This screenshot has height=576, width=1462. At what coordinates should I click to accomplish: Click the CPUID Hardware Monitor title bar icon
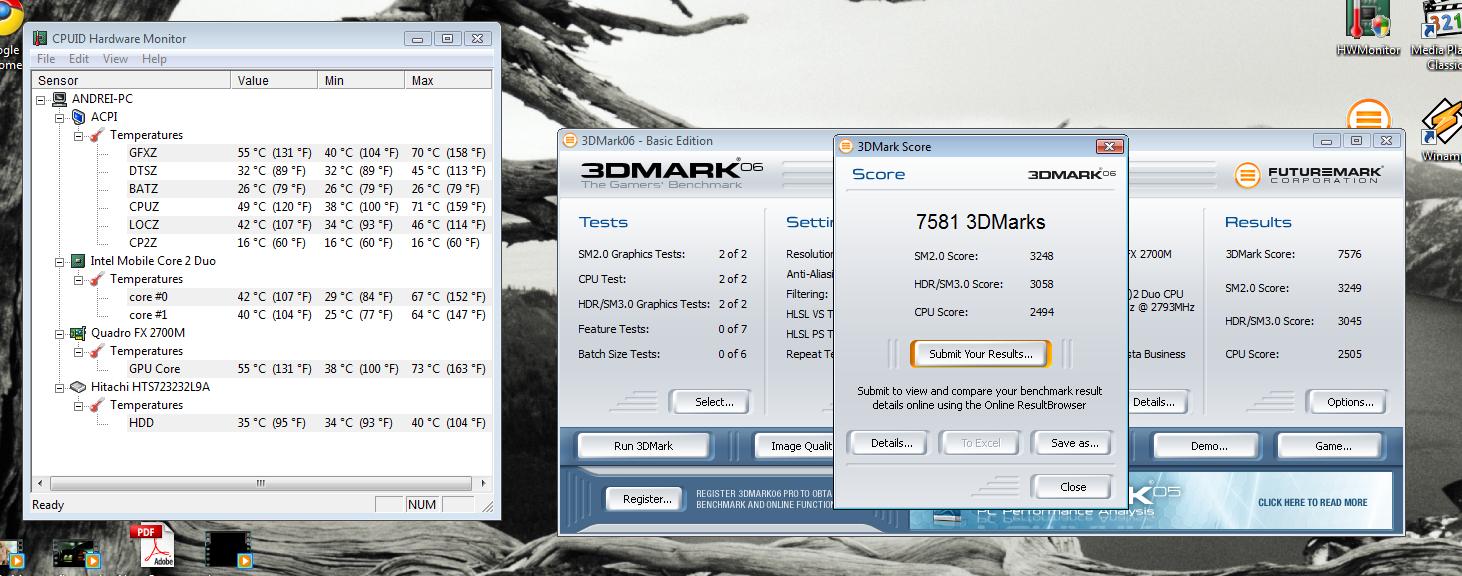pyautogui.click(x=40, y=39)
